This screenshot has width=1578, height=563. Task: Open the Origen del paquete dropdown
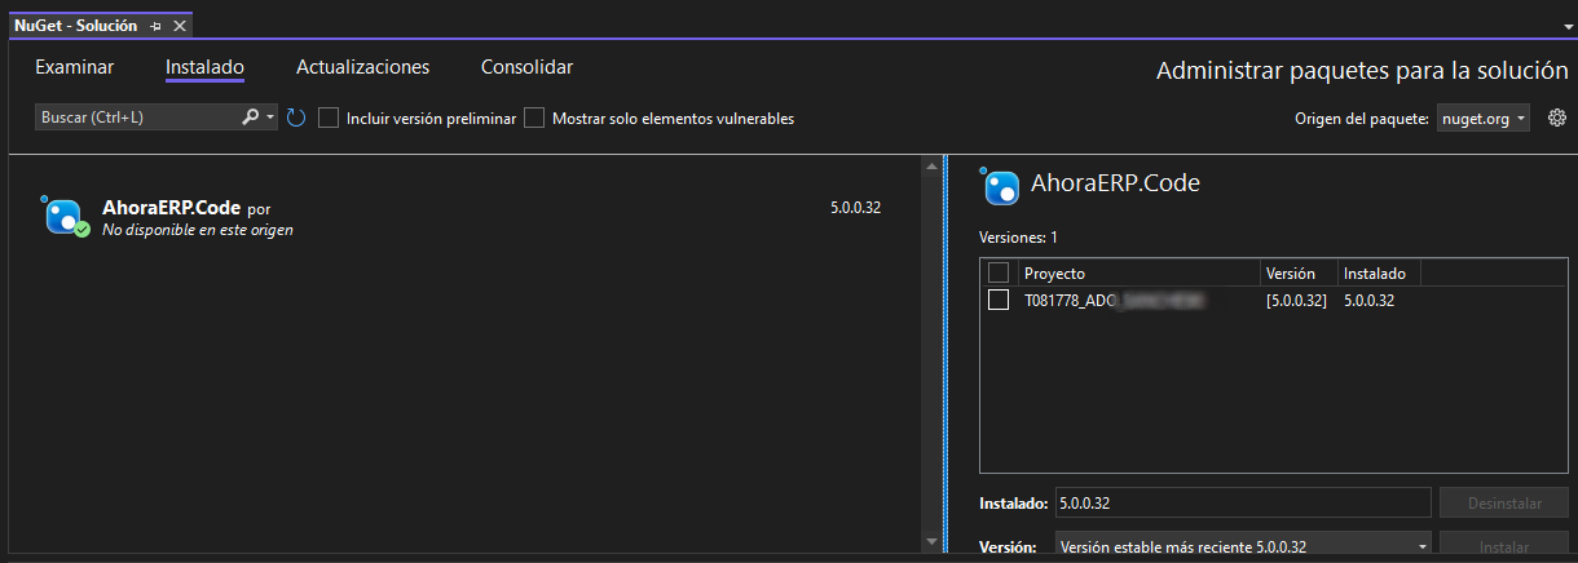[x=1483, y=118]
